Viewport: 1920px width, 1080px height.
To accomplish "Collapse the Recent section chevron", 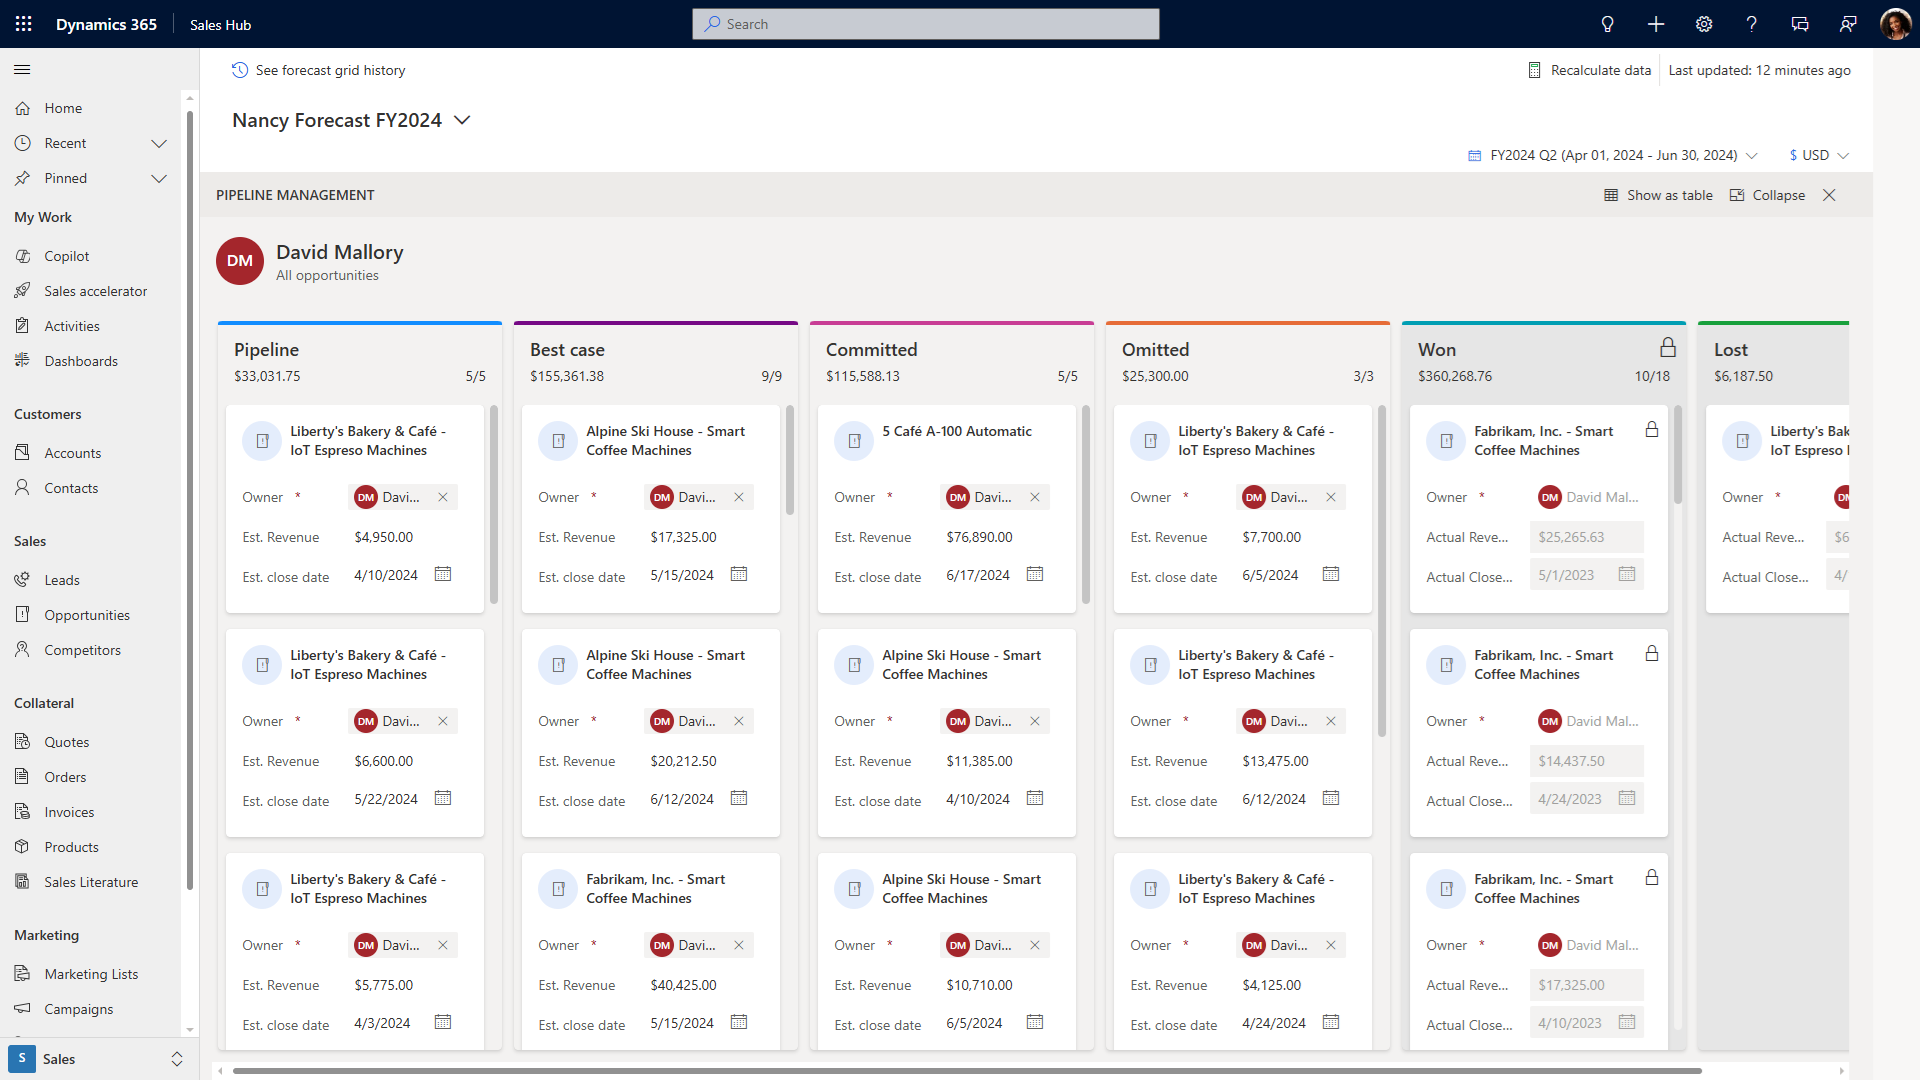I will click(x=159, y=143).
